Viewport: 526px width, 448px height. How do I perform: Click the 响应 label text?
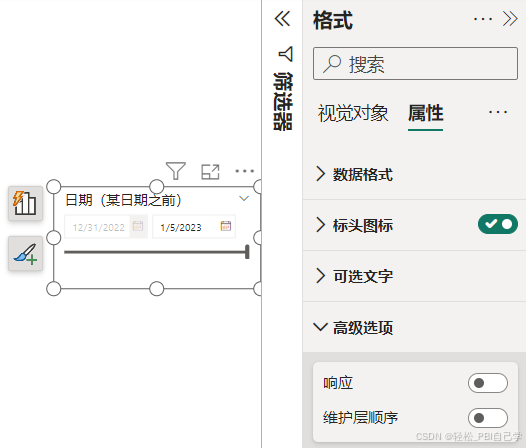tap(338, 383)
